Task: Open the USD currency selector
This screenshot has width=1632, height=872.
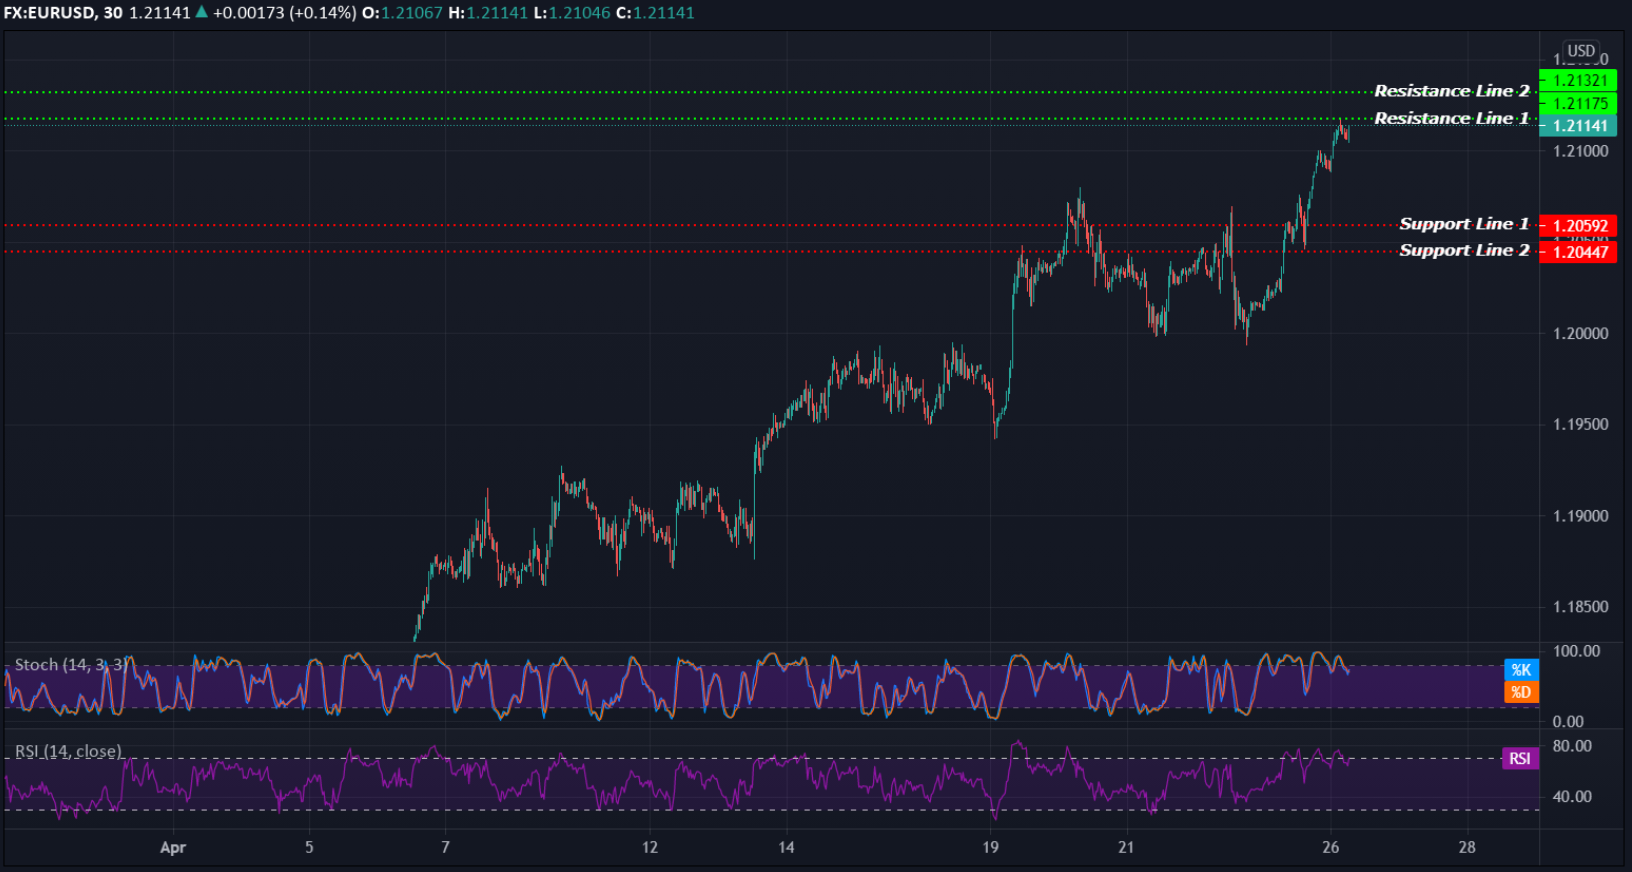Action: 1581,51
